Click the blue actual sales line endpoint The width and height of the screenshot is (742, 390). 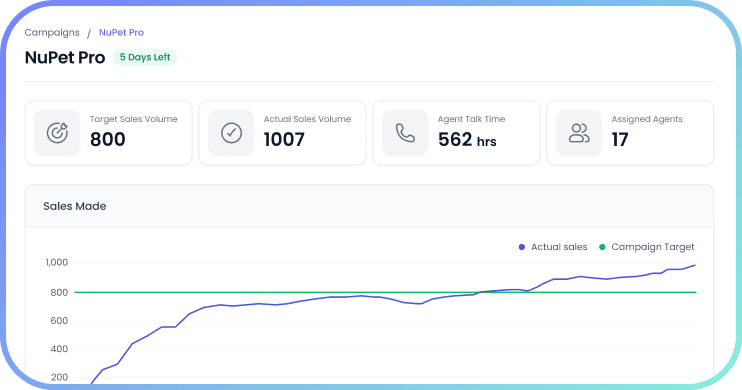point(695,266)
